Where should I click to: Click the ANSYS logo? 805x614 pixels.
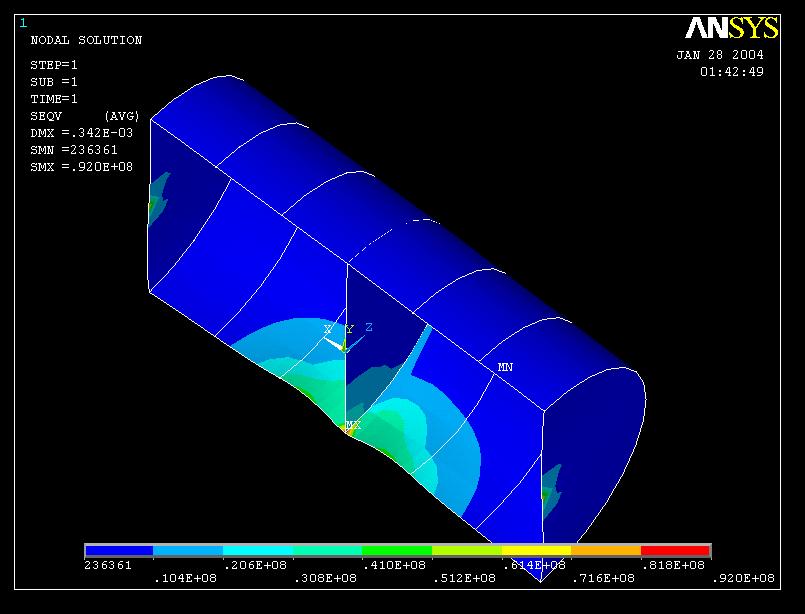pyautogui.click(x=732, y=28)
